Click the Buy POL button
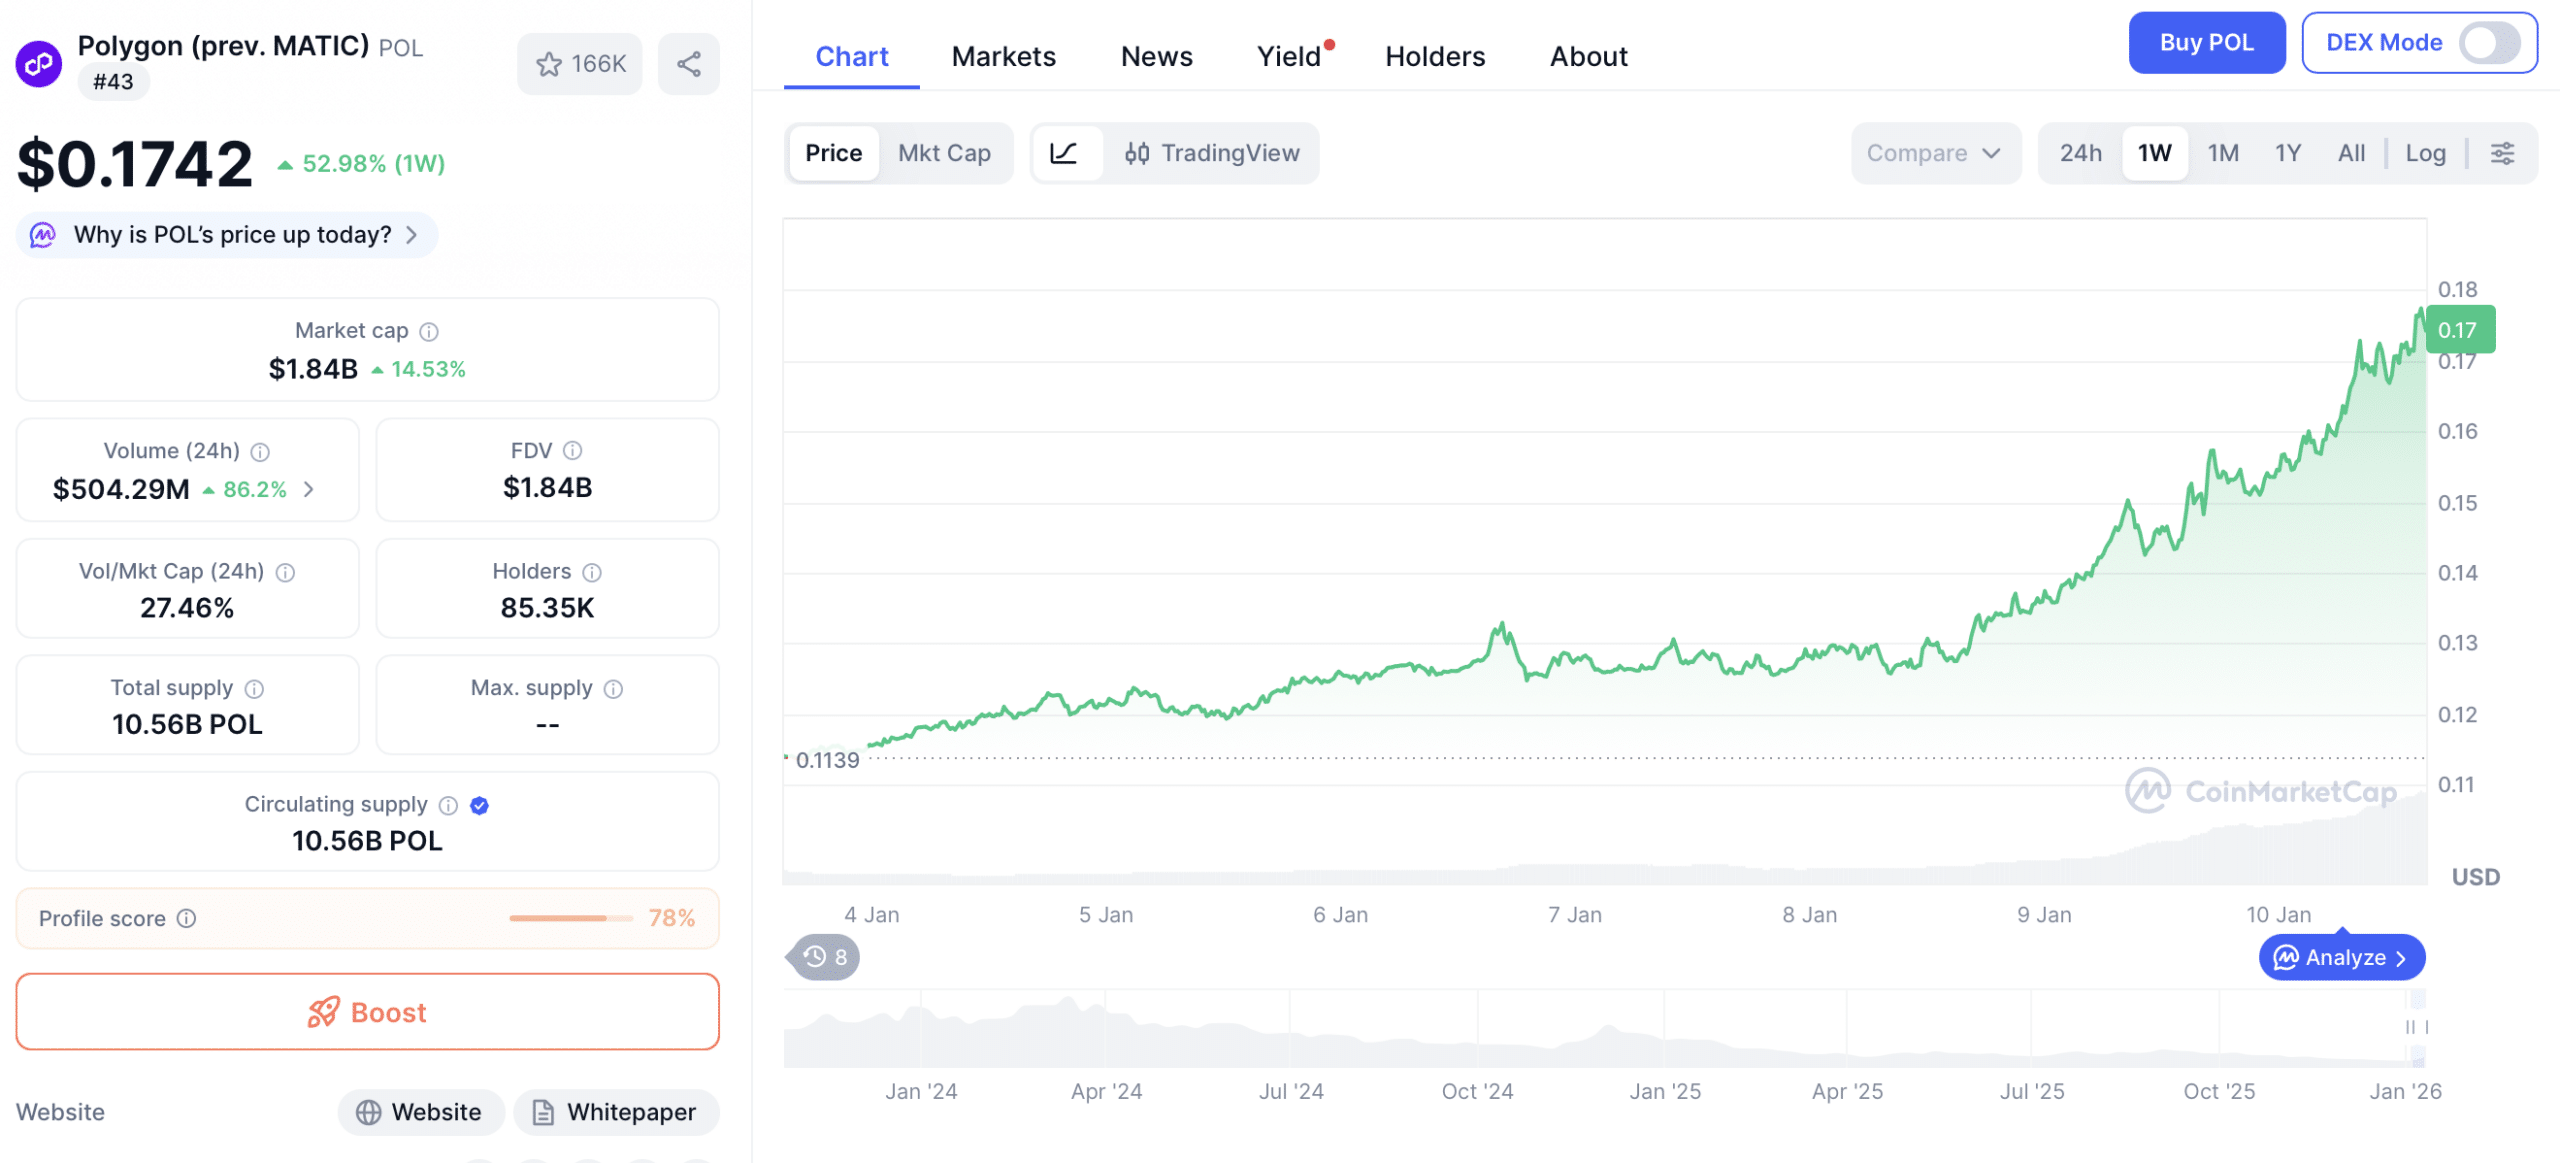 tap(2207, 42)
